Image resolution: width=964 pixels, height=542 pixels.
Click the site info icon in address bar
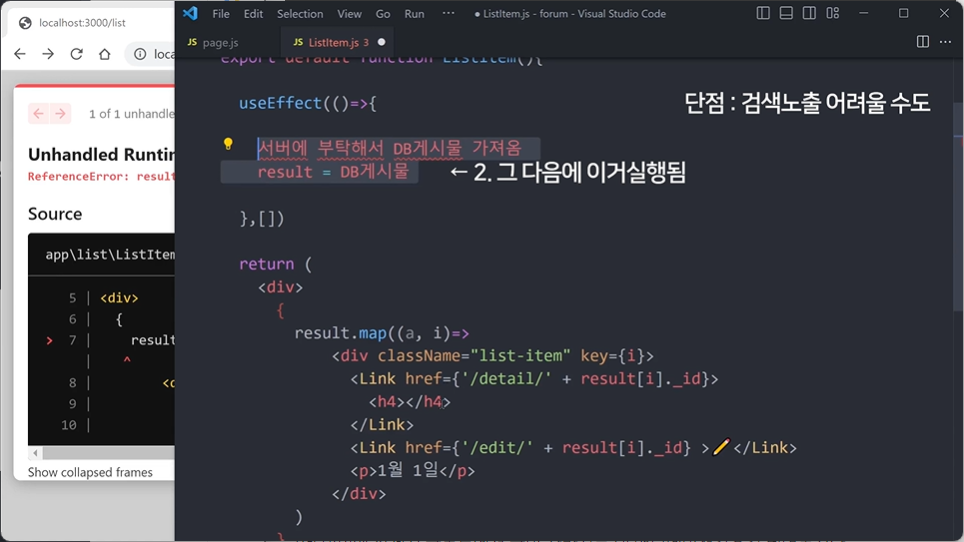[140, 54]
